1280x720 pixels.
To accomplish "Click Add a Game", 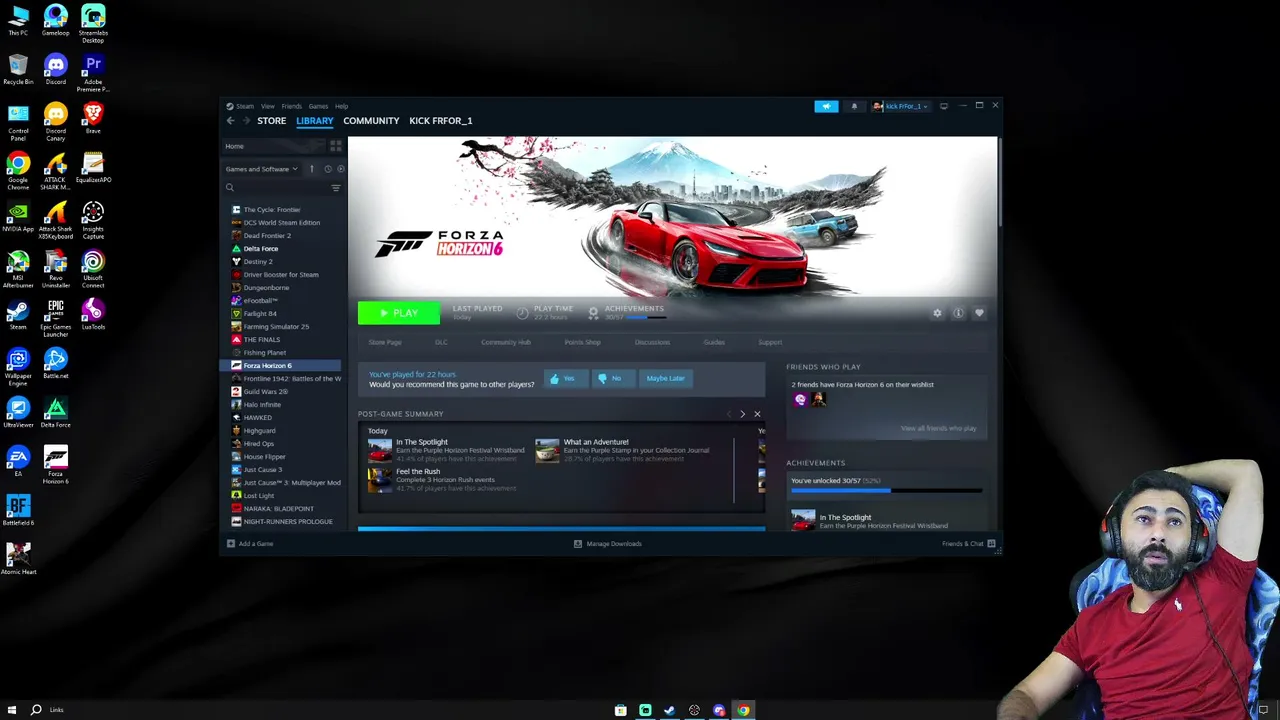I will pyautogui.click(x=250, y=544).
